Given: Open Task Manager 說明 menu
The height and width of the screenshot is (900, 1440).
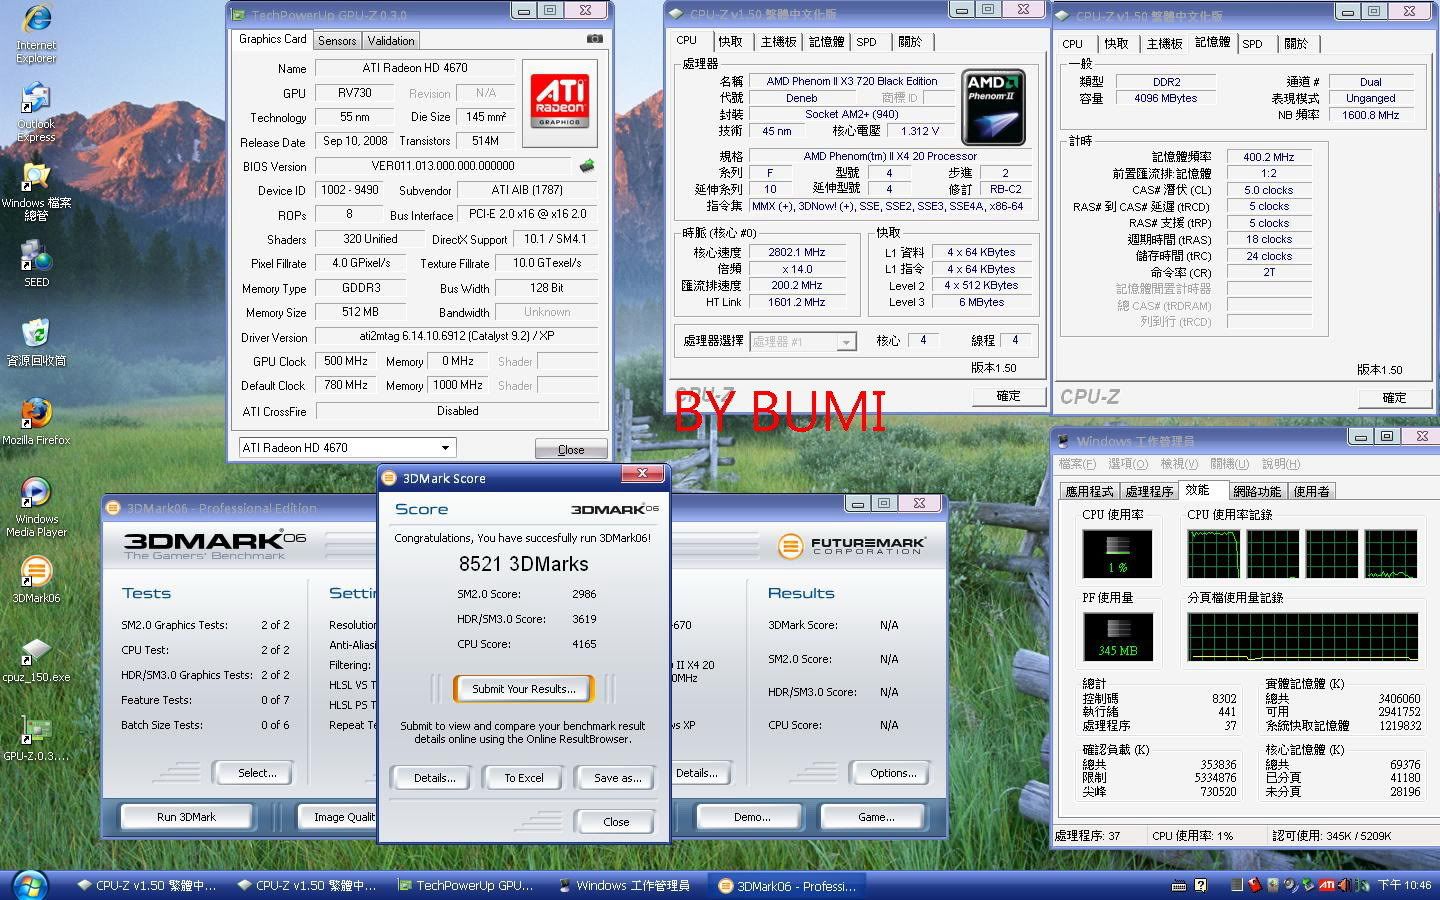Looking at the screenshot, I should point(1281,464).
